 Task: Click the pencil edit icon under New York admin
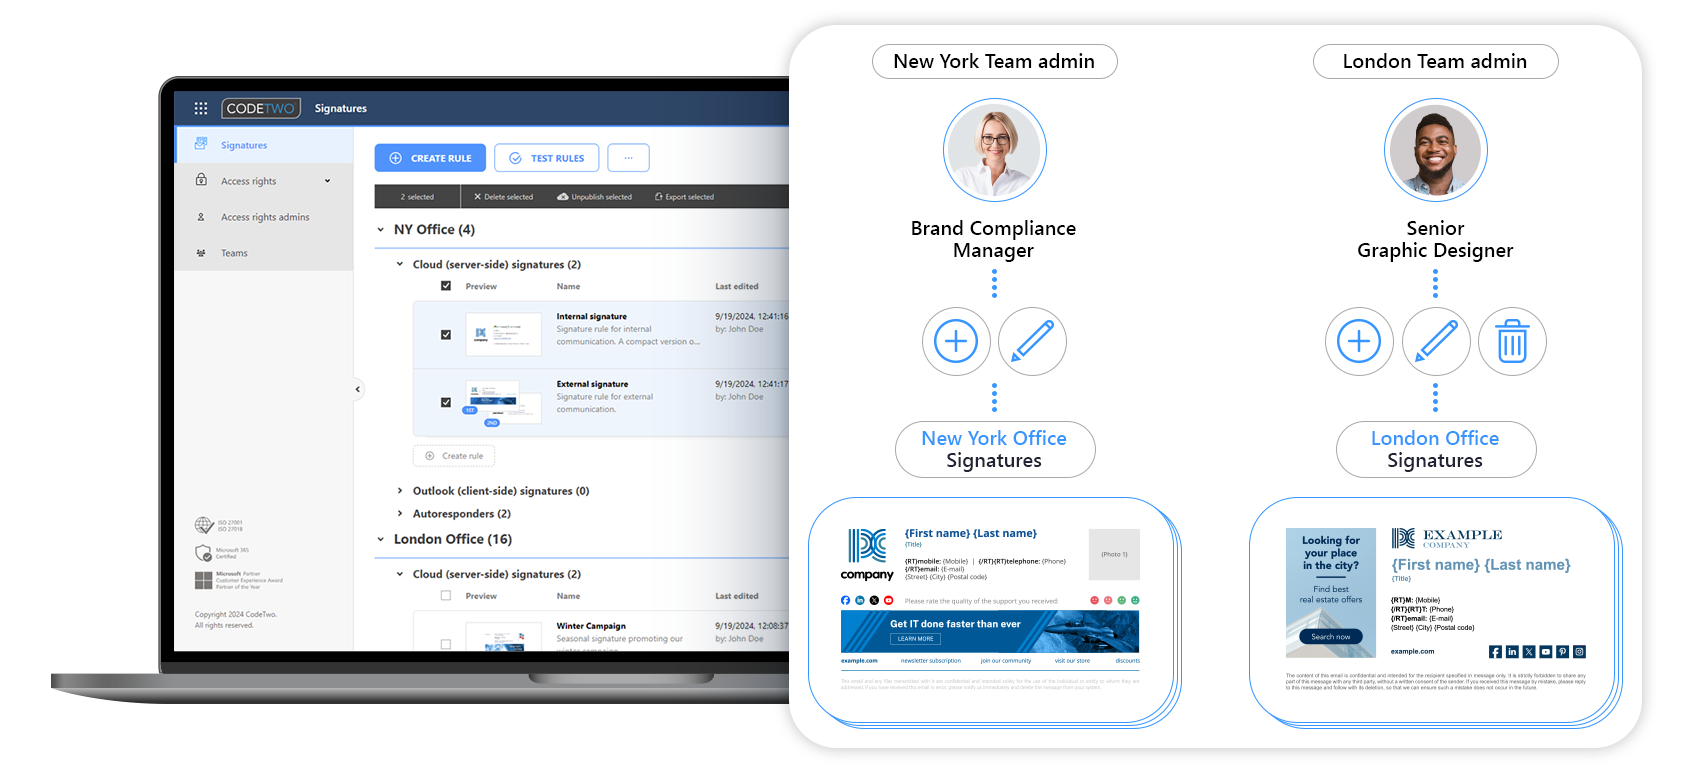tap(1032, 342)
